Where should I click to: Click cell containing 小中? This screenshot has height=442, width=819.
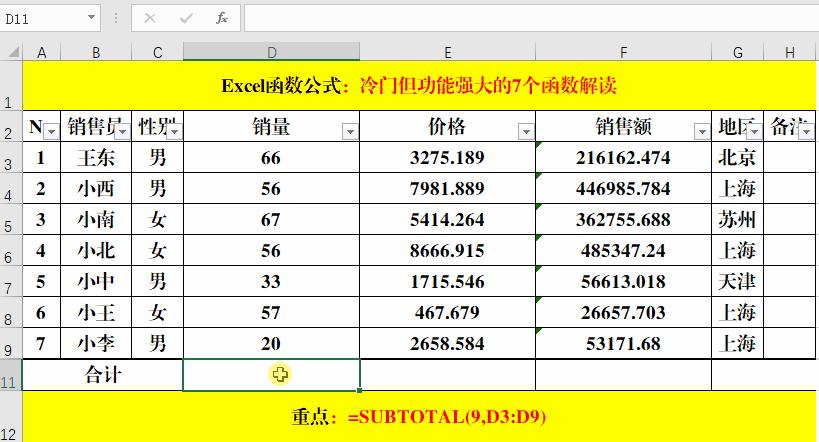point(96,281)
